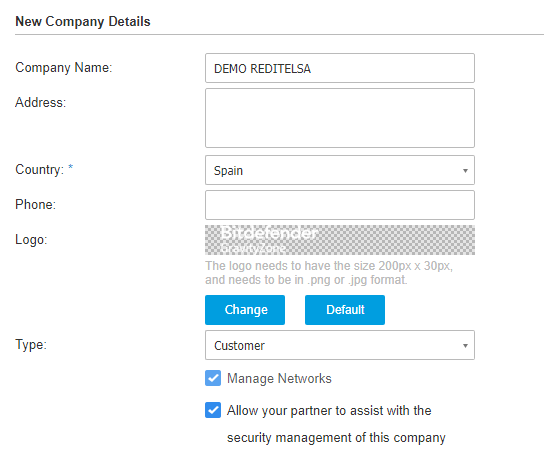Screen dimensions: 544x460
Task: Click the Type dropdown arrow
Action: click(x=465, y=346)
